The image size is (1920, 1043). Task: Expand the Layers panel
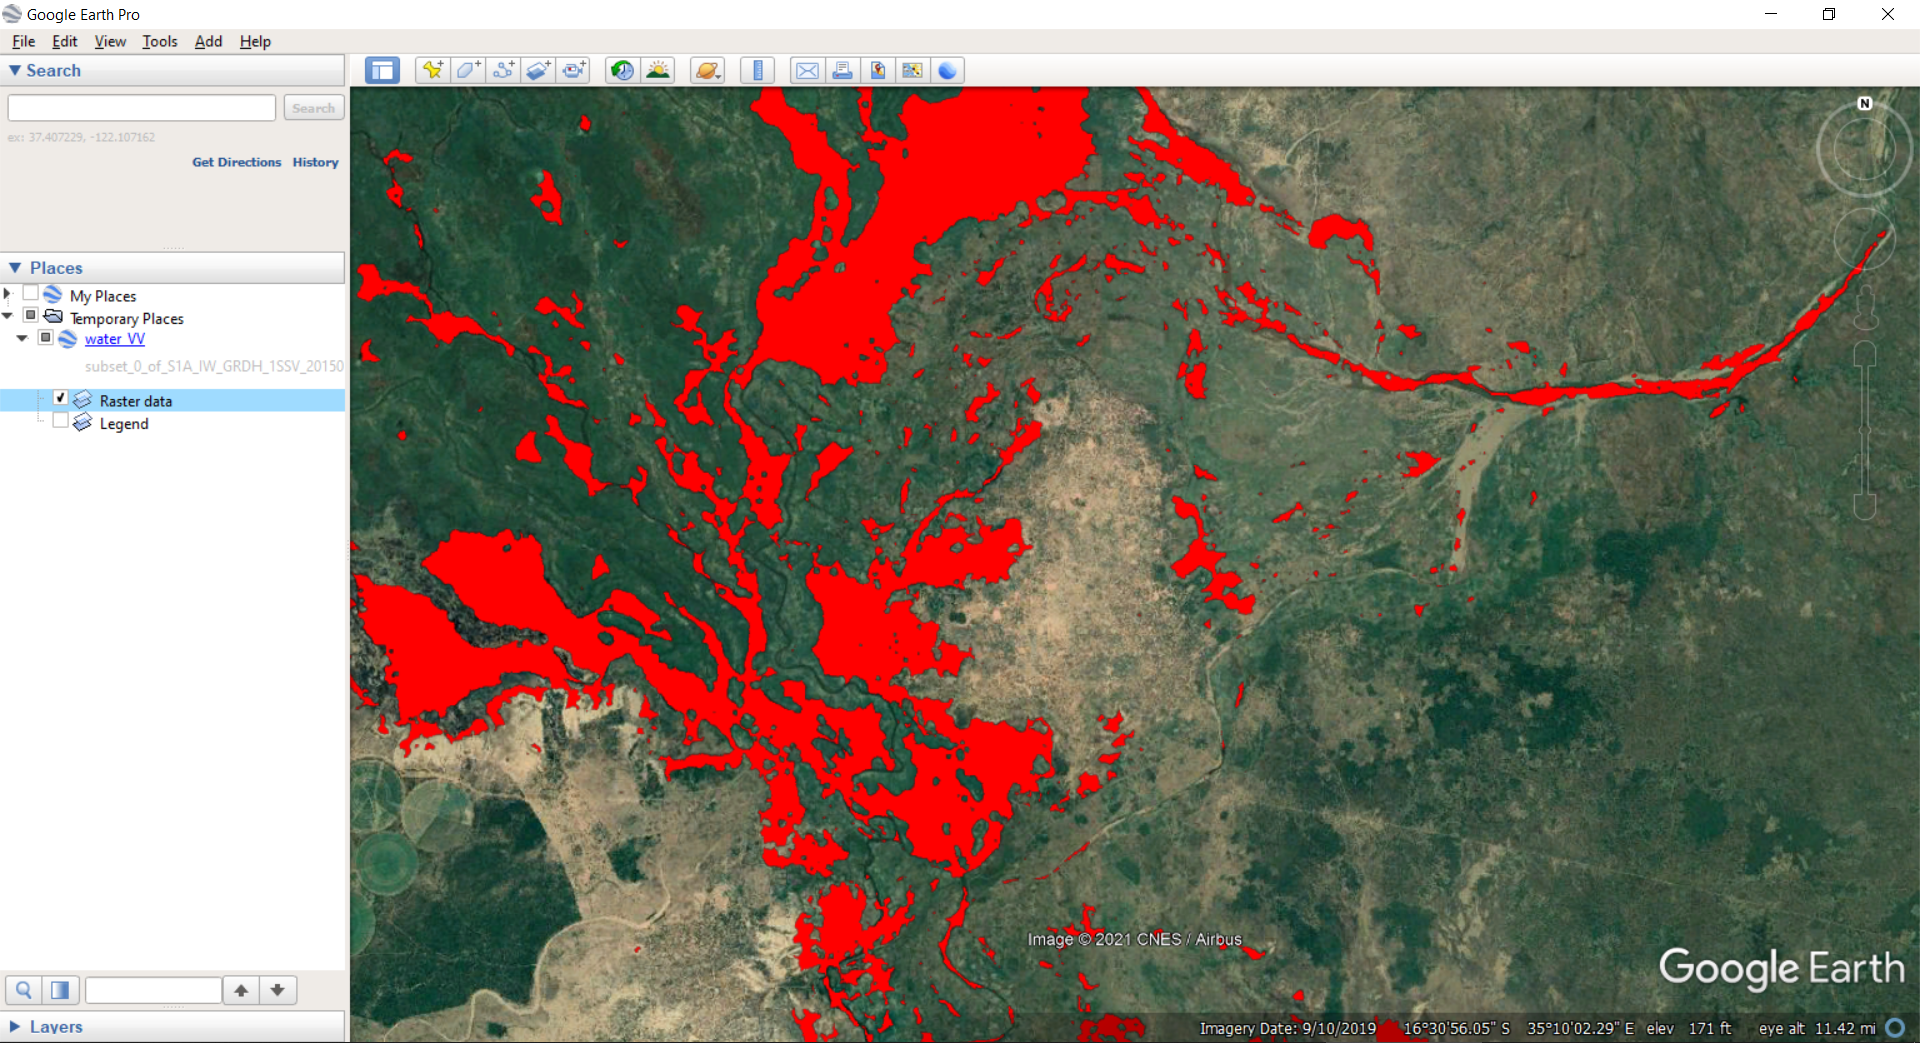coord(15,1027)
